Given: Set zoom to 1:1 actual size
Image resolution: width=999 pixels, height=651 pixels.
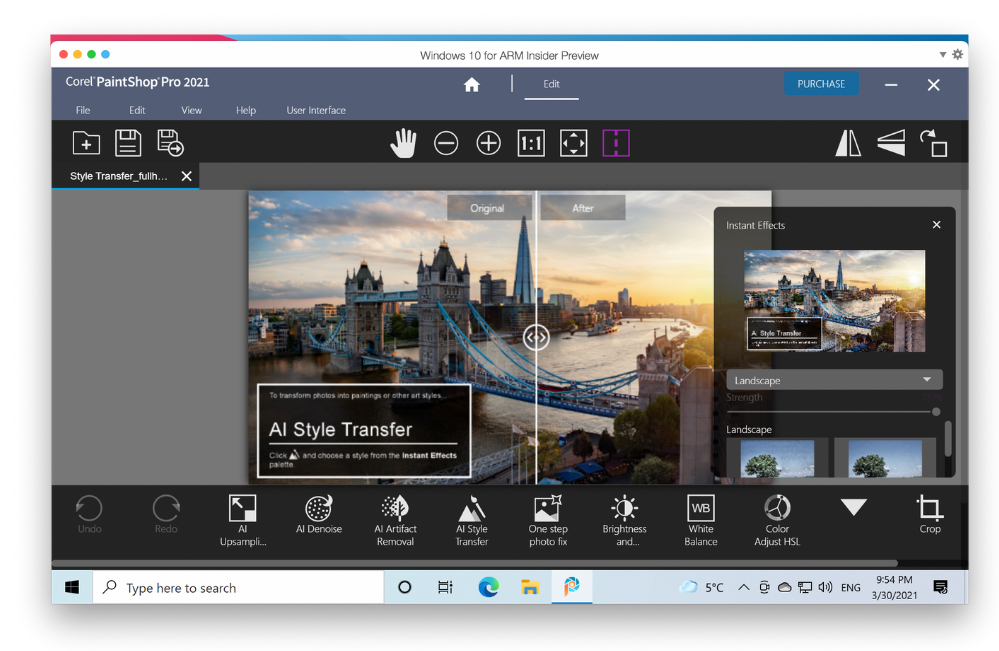Looking at the screenshot, I should tap(531, 144).
